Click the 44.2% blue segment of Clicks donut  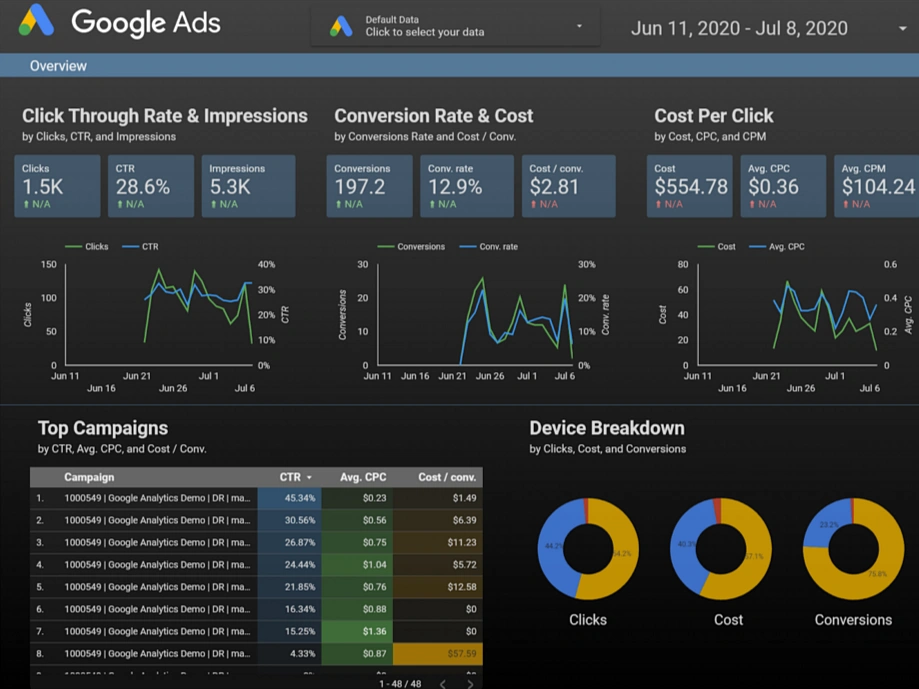(x=552, y=545)
